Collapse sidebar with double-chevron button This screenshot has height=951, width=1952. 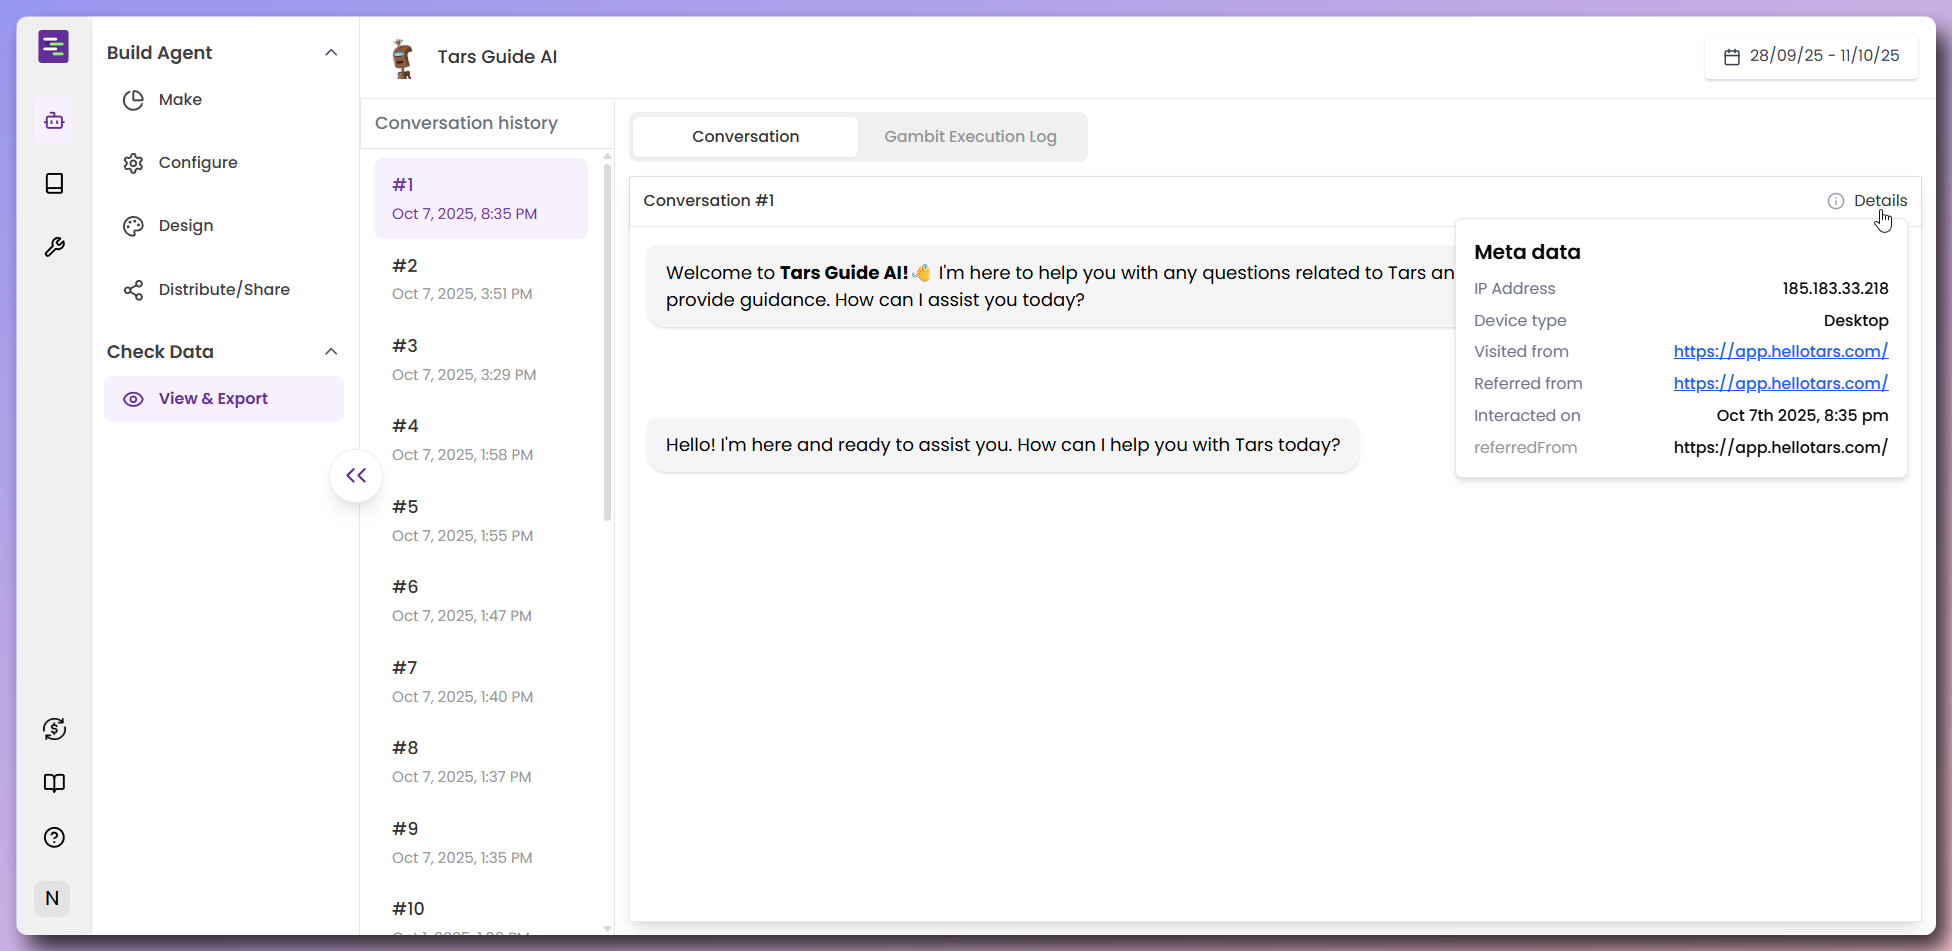point(356,476)
